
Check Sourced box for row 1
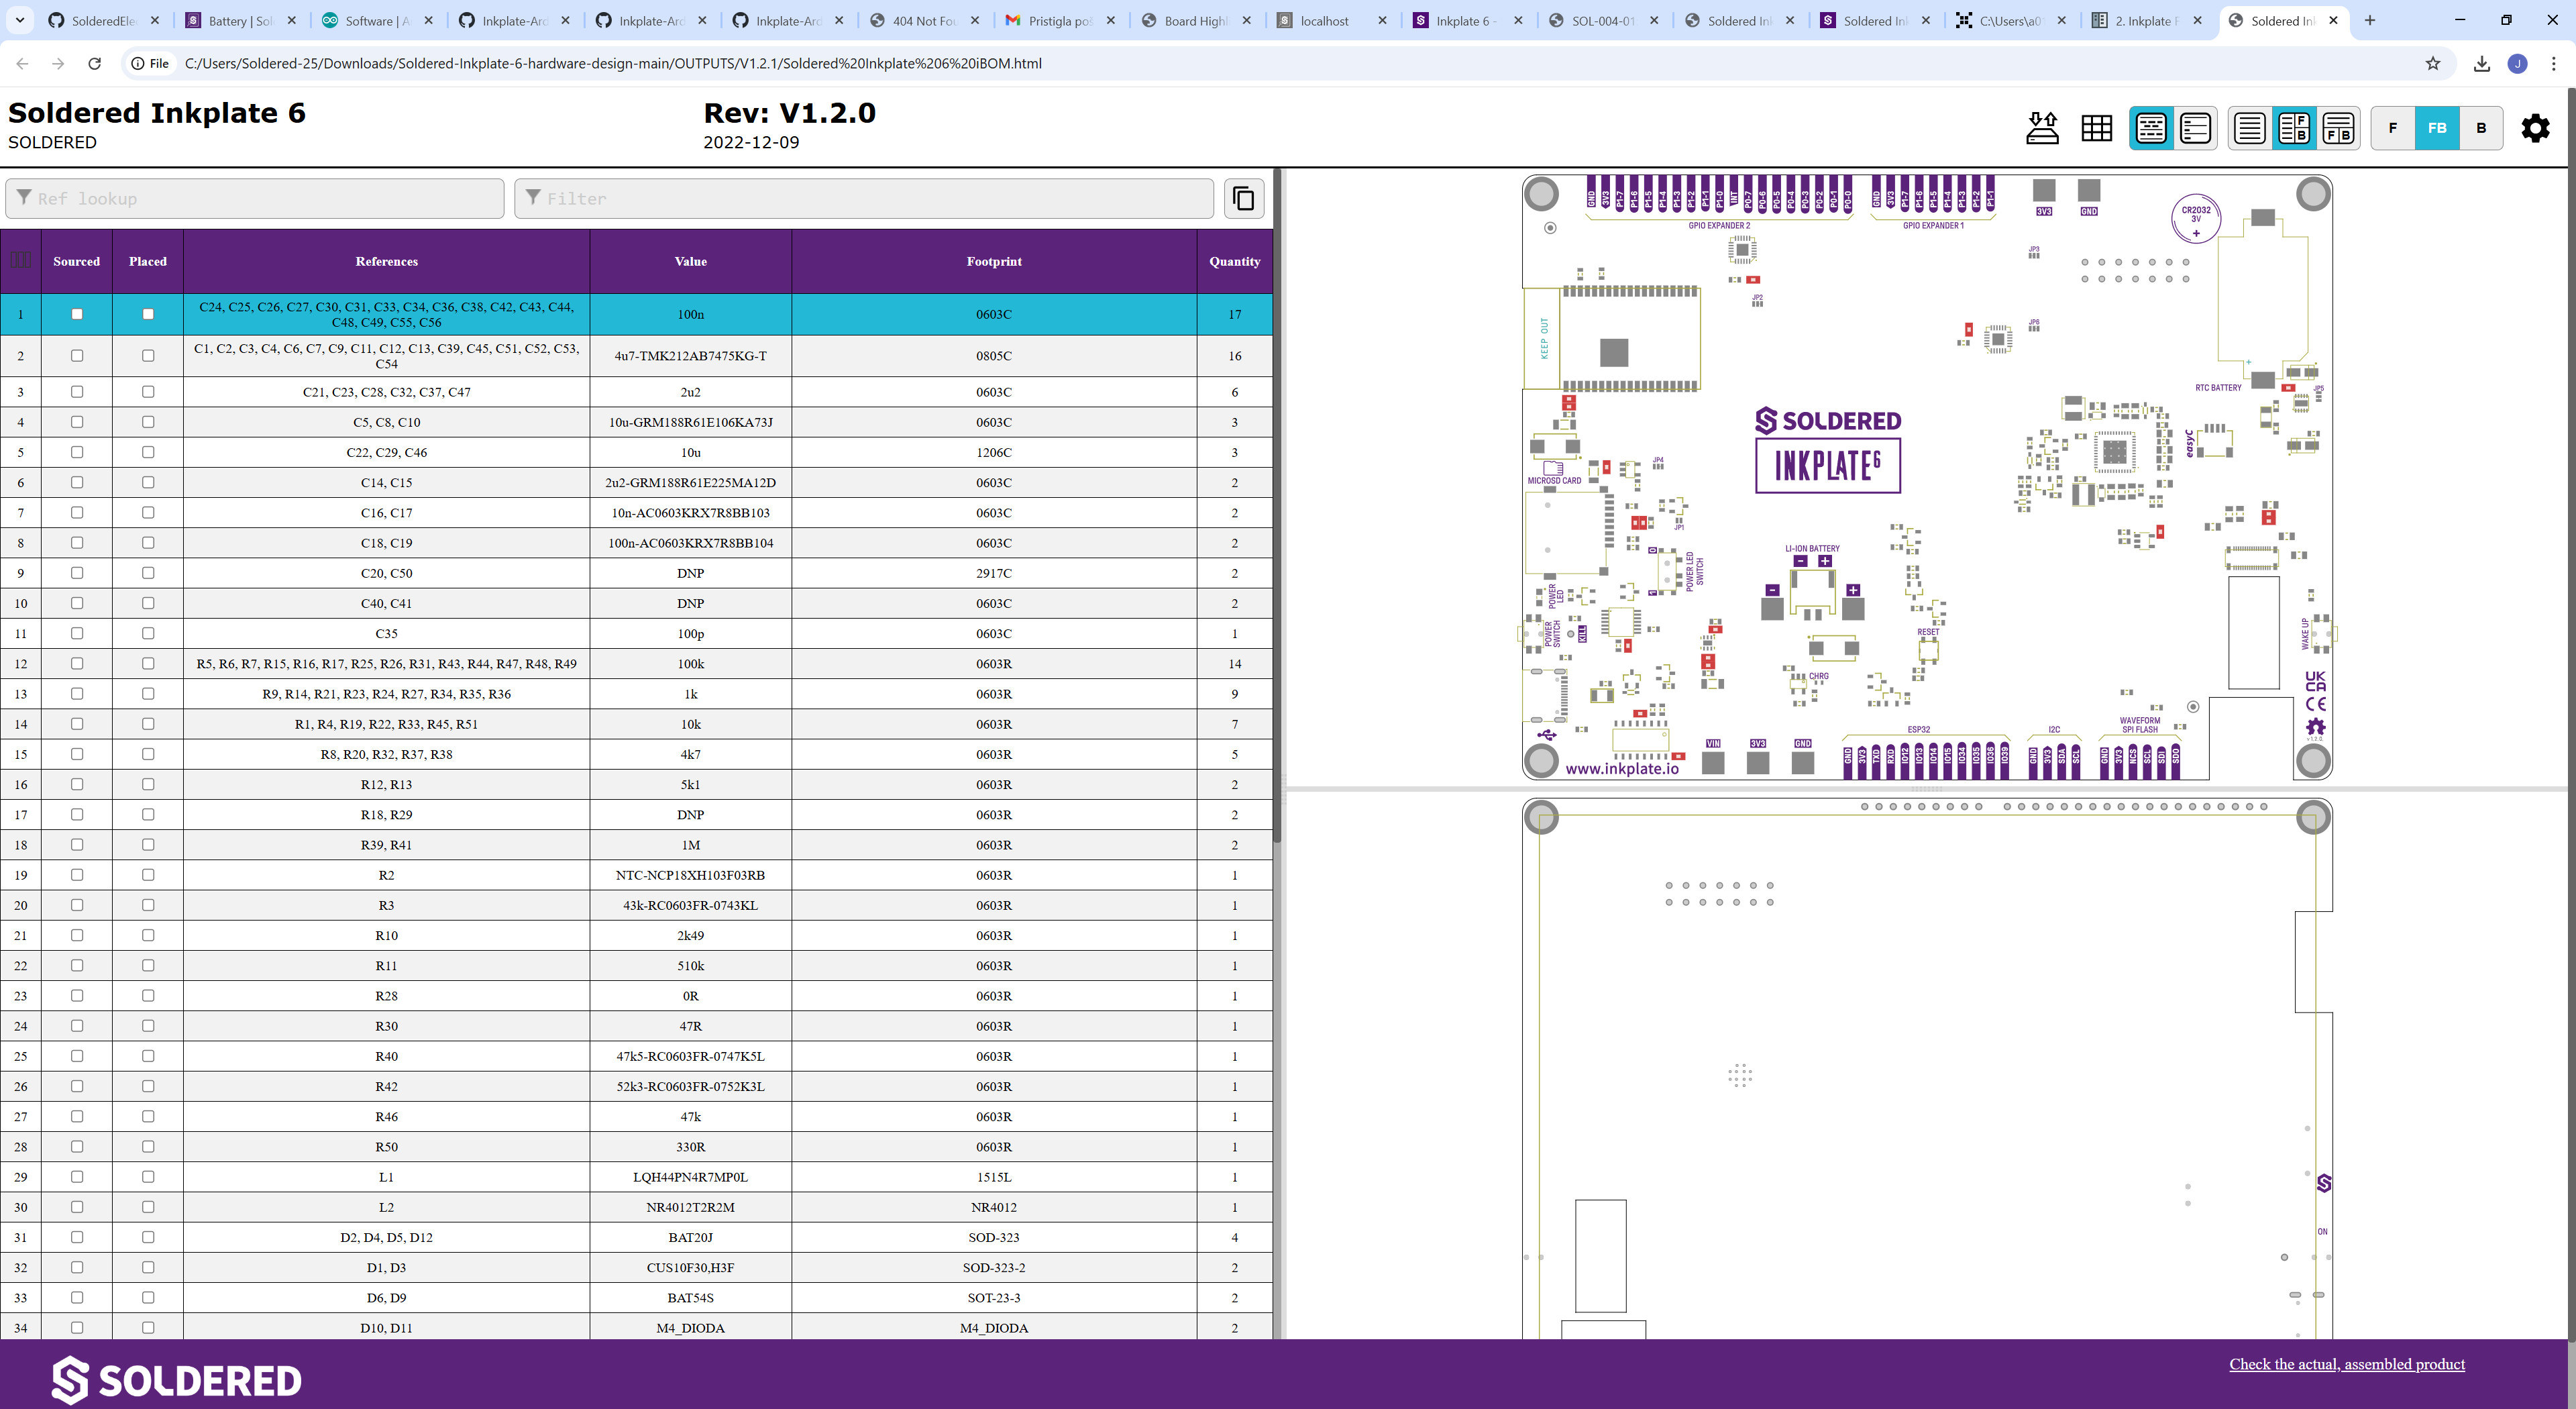pyautogui.click(x=77, y=314)
